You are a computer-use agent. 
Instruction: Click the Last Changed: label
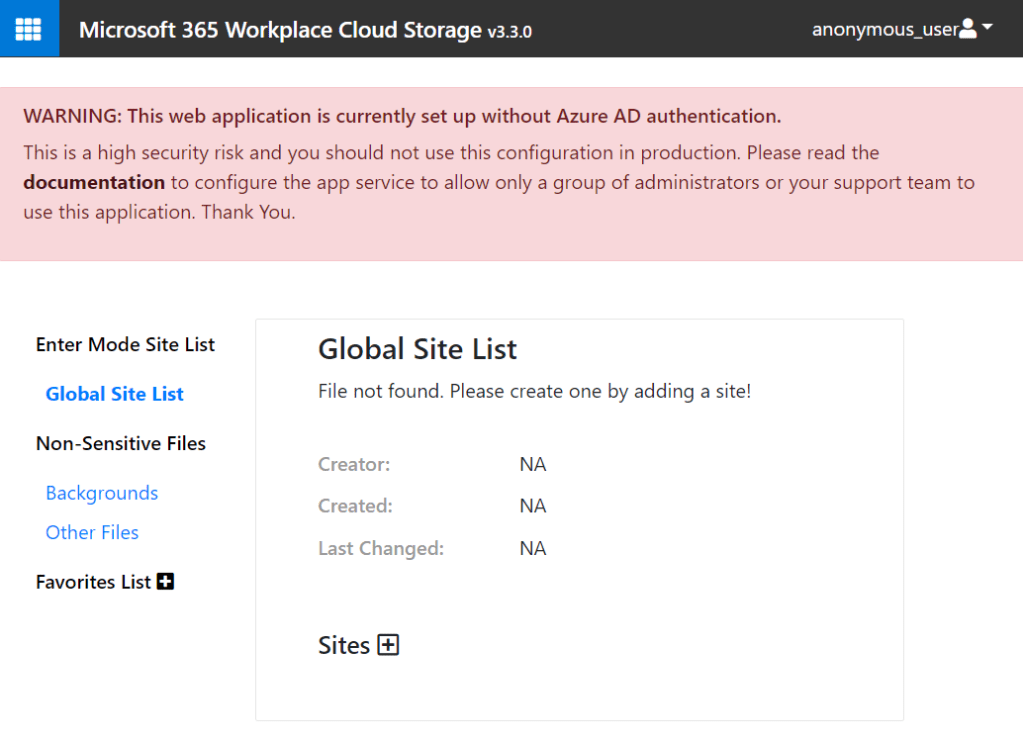pos(381,549)
